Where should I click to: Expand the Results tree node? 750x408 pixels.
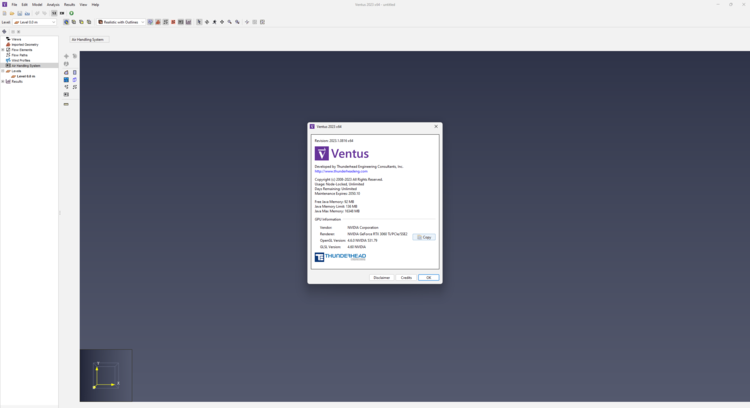tap(3, 81)
